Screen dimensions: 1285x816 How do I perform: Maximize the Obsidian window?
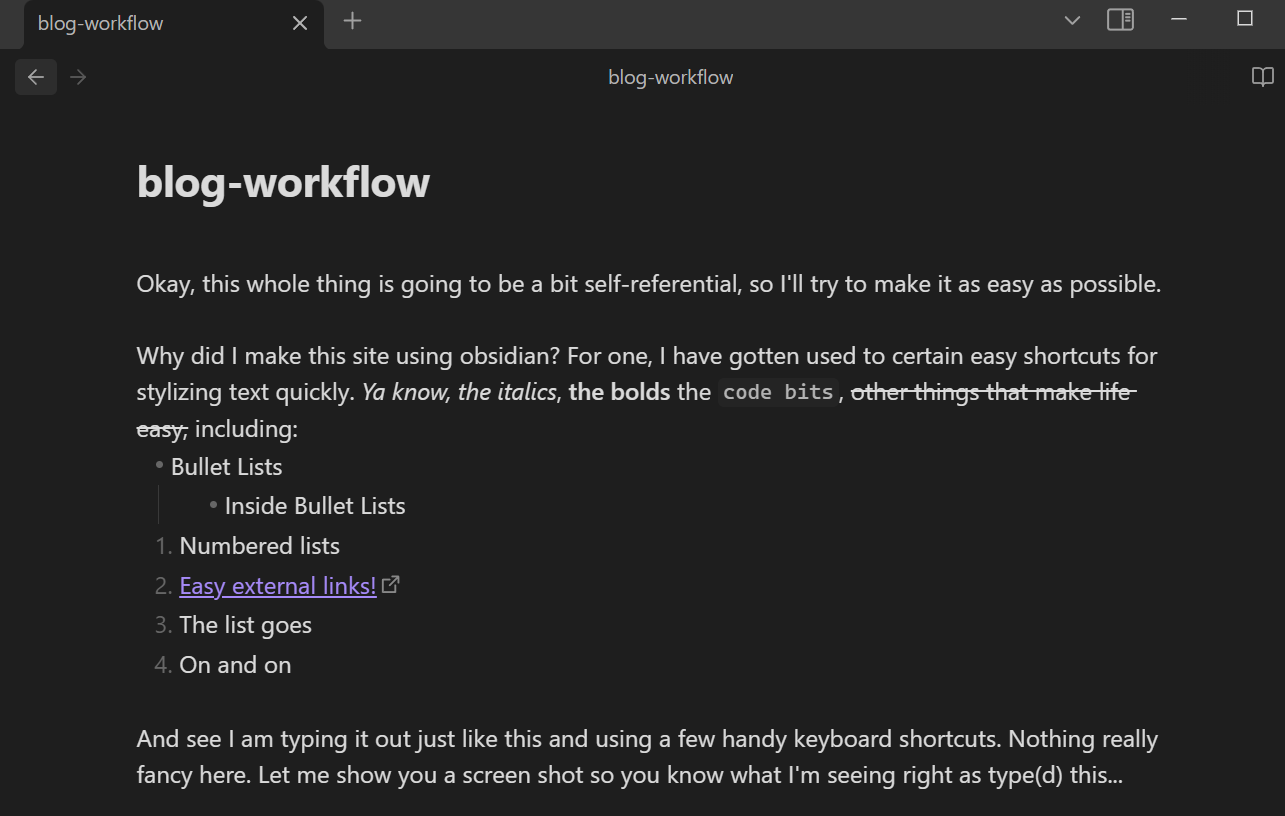tap(1244, 19)
